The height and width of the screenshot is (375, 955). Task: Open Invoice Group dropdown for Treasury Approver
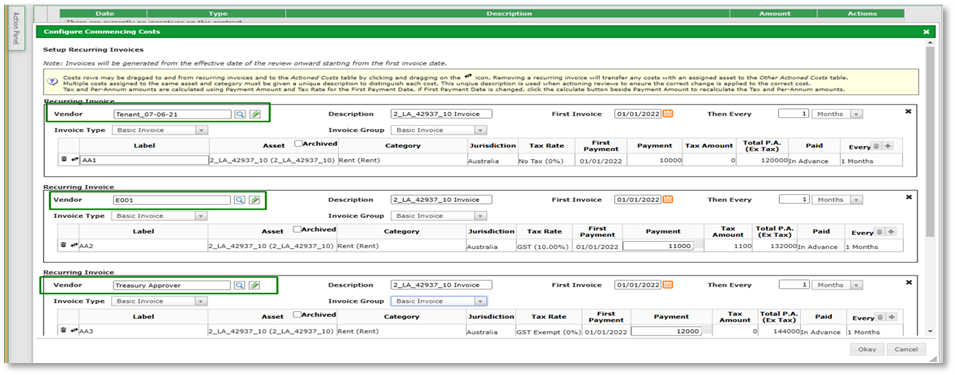tap(439, 301)
